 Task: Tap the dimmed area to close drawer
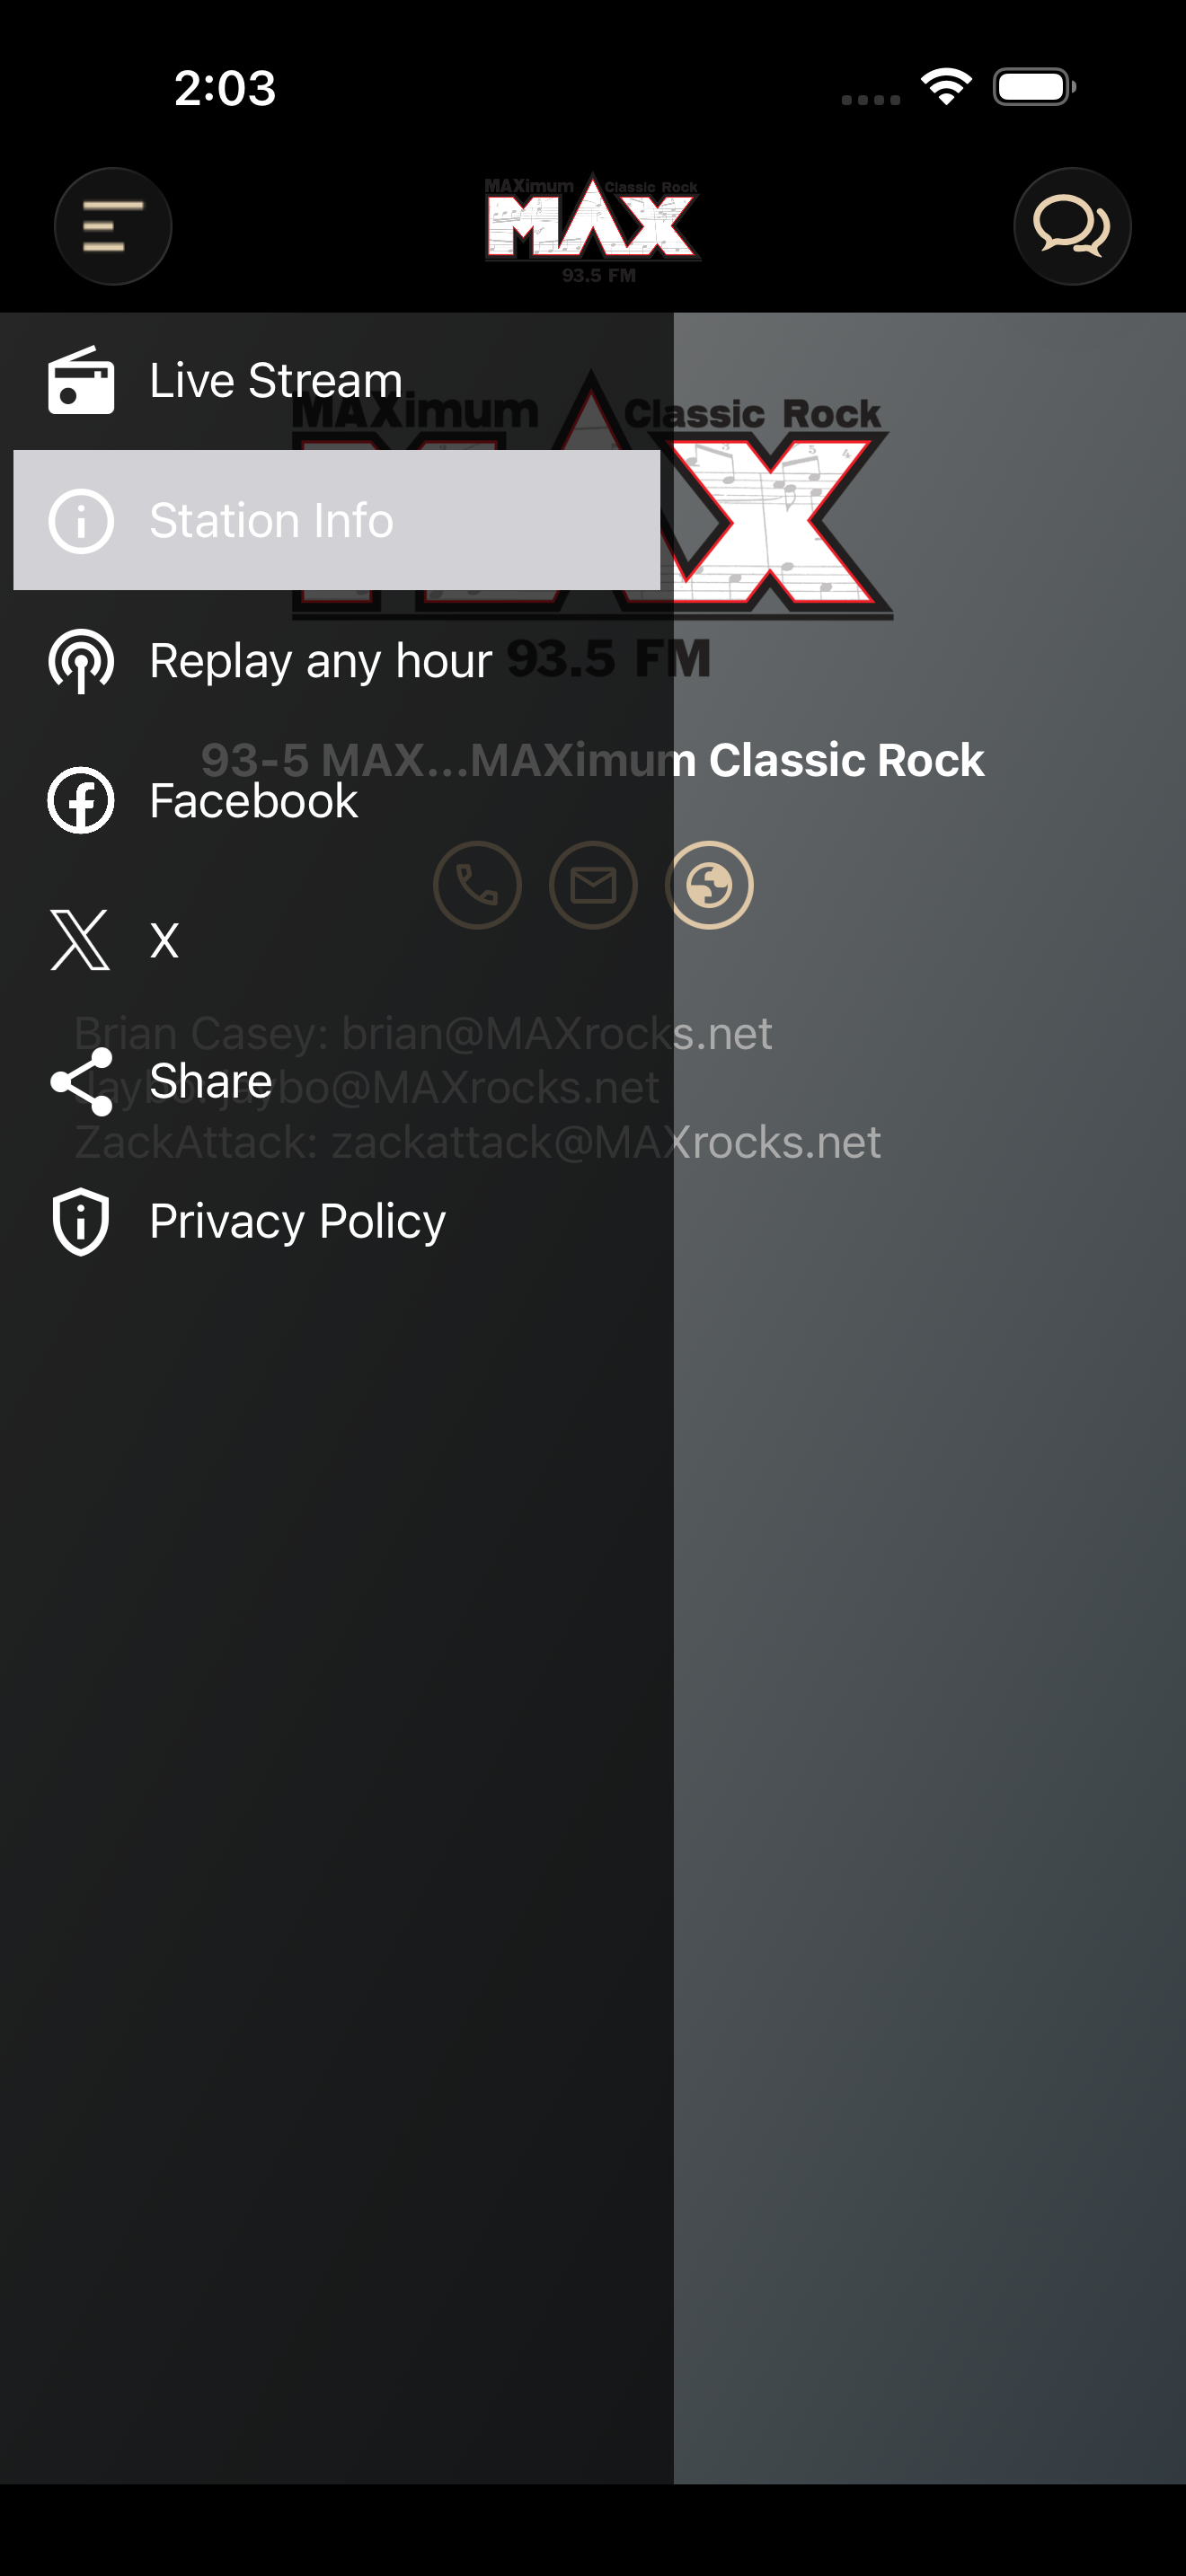(x=930, y=1700)
